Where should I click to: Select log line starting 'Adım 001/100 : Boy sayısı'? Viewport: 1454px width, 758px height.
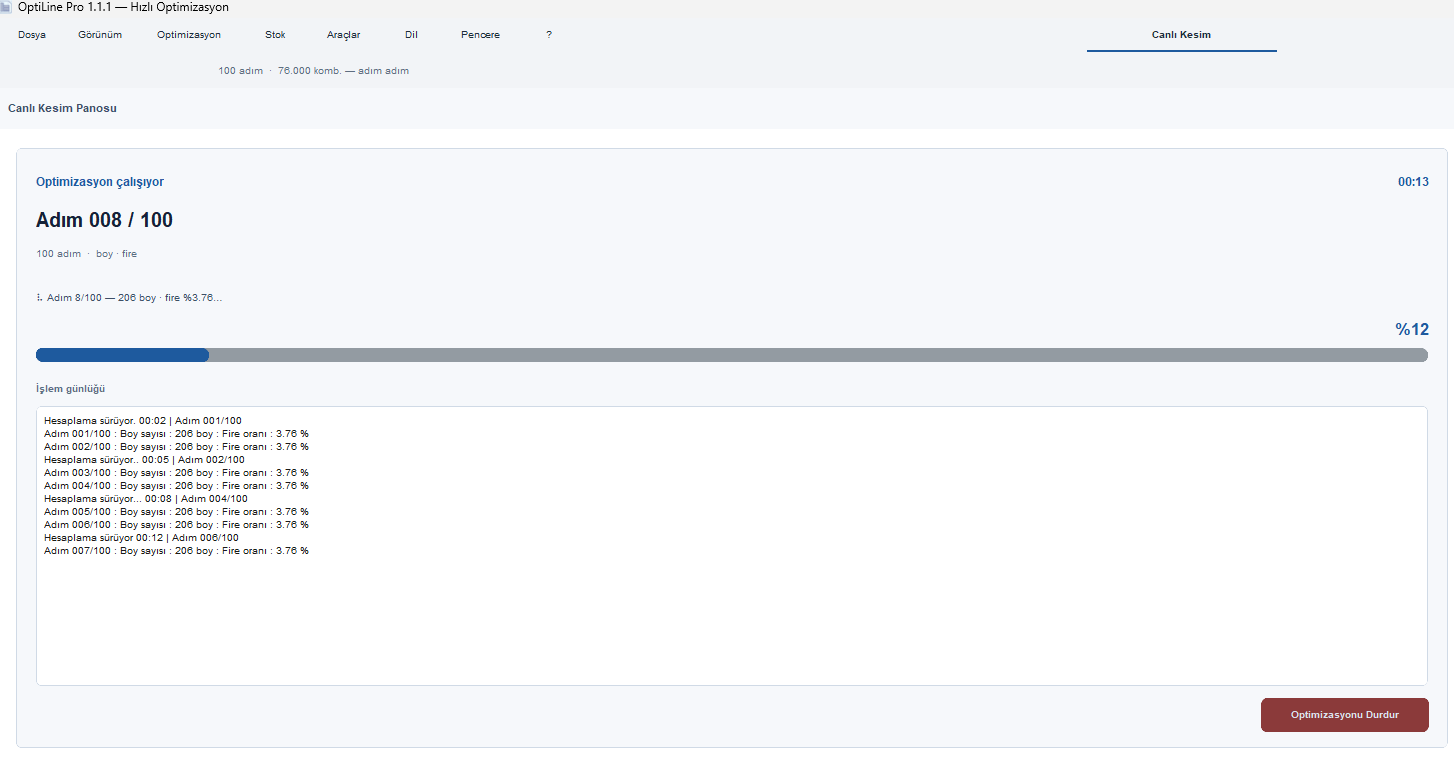176,434
